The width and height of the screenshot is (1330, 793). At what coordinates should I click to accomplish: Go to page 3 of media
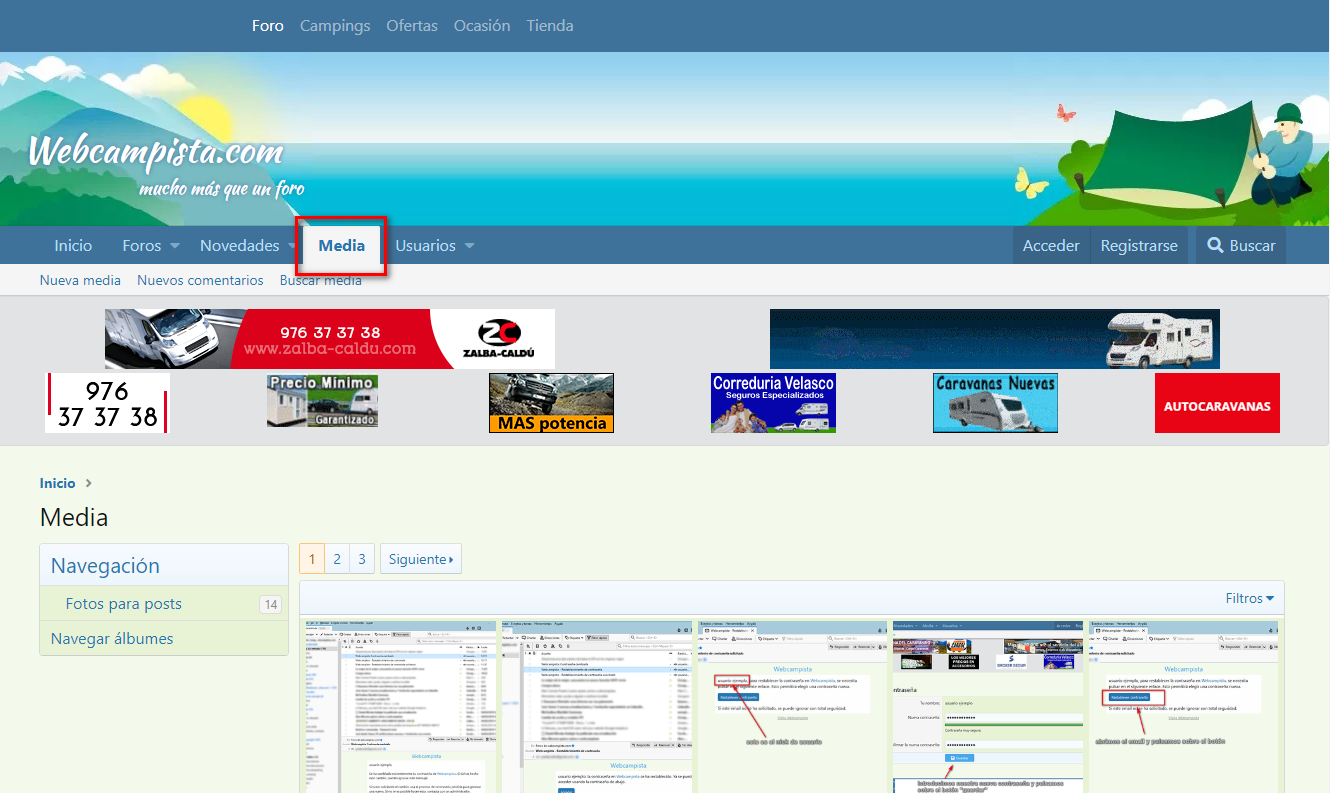pos(362,559)
